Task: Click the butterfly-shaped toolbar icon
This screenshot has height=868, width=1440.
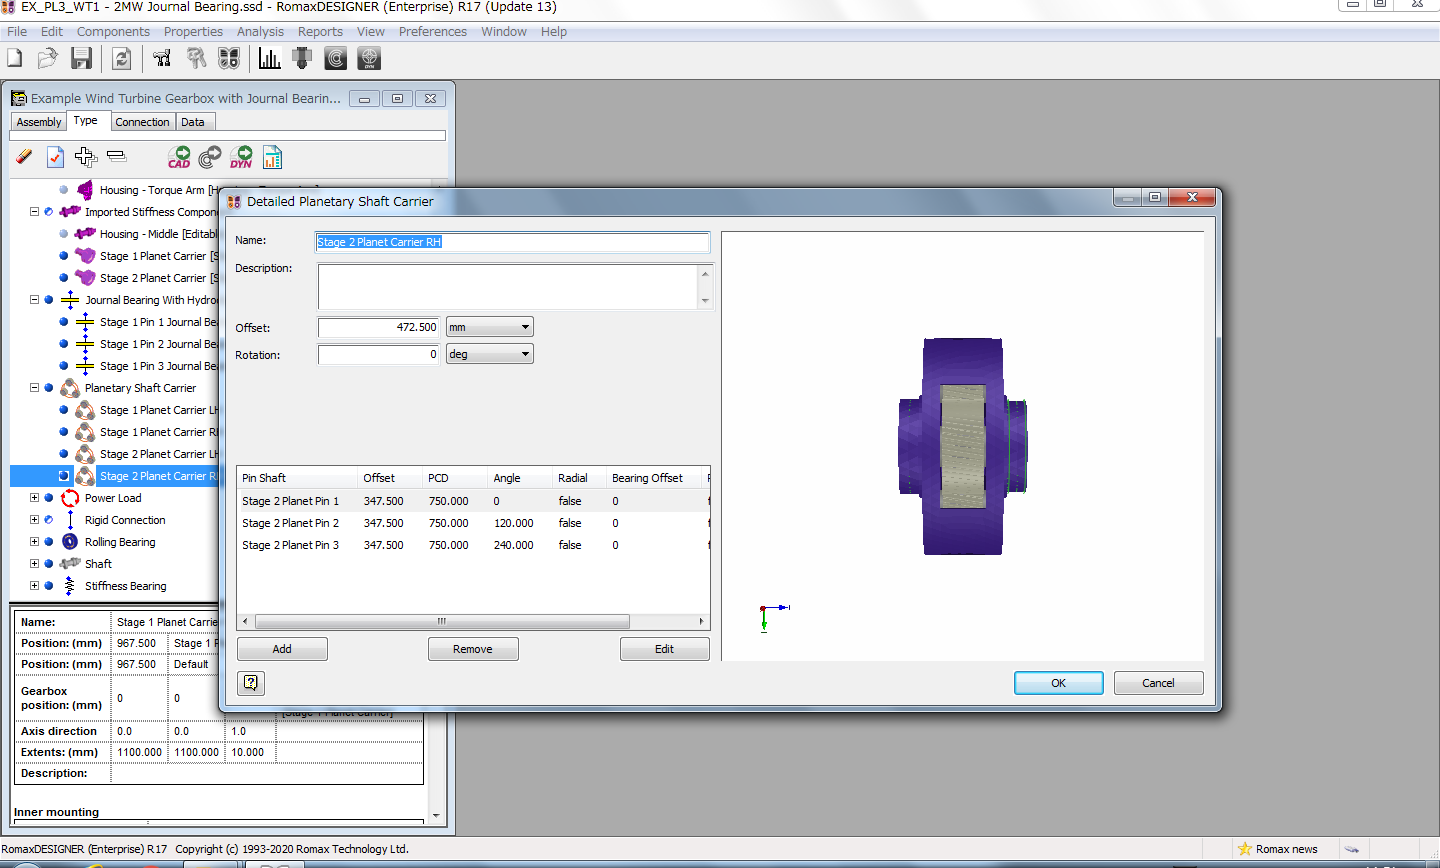Action: coord(229,59)
